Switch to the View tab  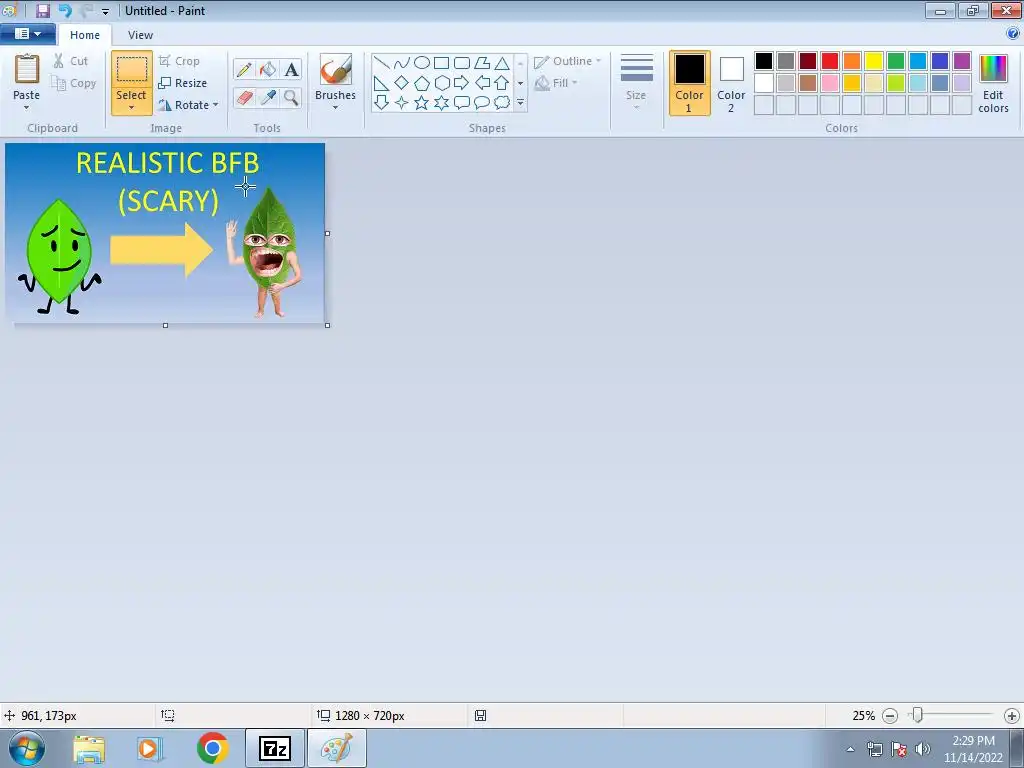point(140,35)
